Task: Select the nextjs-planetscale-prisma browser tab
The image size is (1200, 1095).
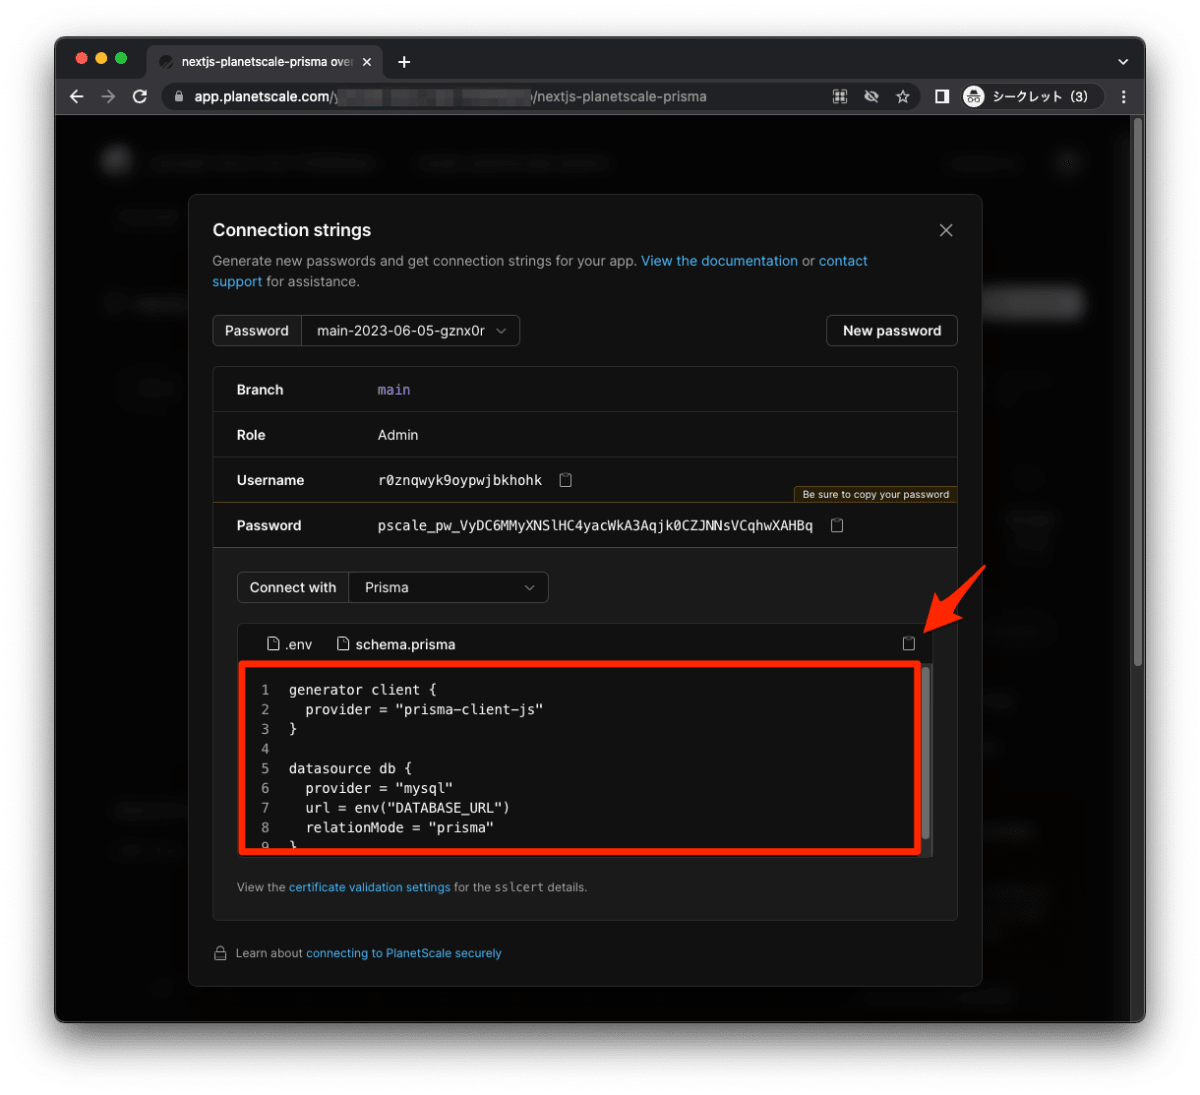Action: click(x=266, y=62)
